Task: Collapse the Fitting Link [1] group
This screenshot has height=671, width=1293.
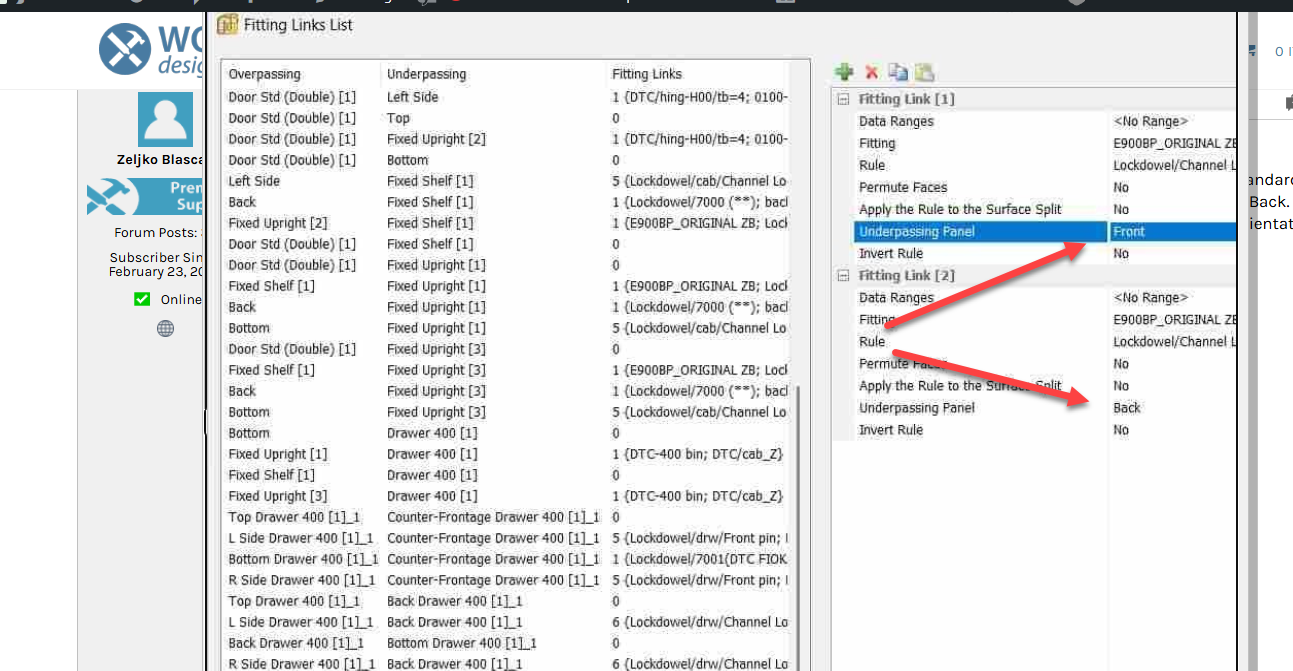Action: click(x=844, y=99)
